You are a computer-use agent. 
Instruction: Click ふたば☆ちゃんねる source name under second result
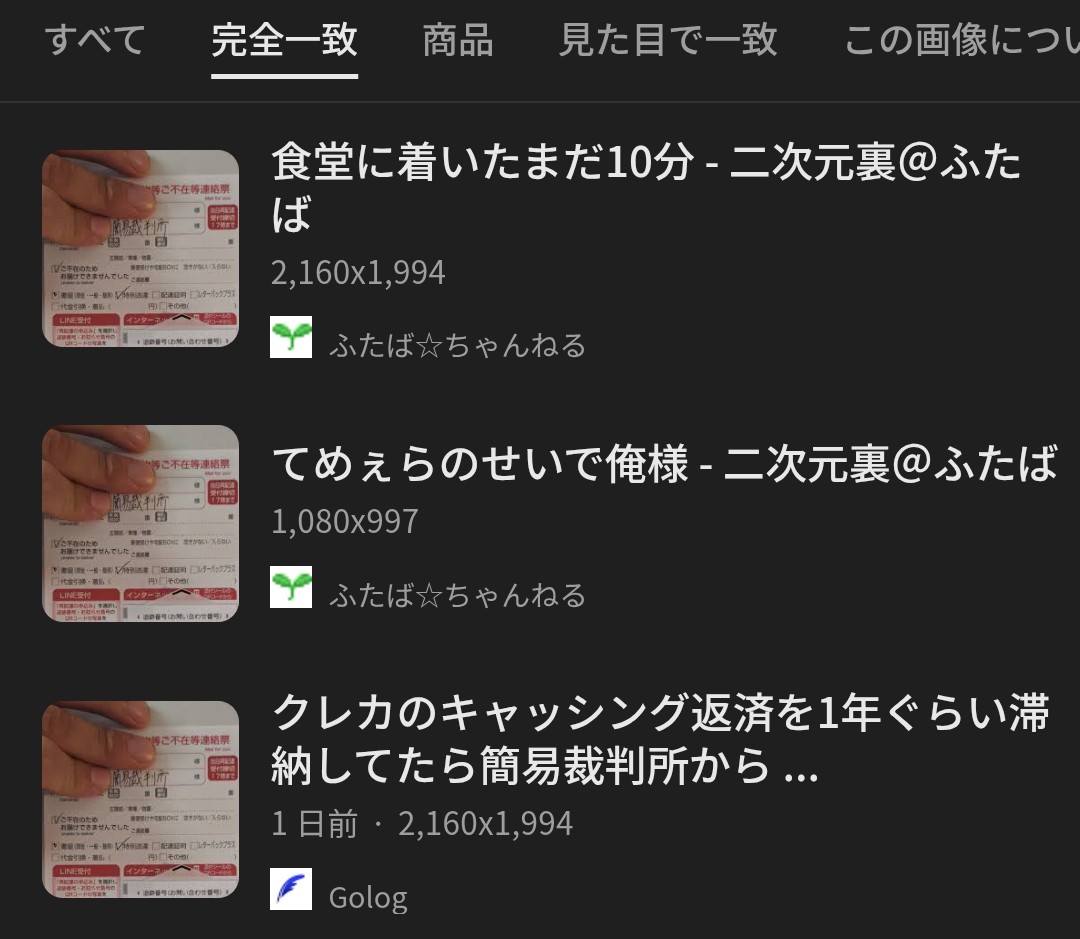point(457,595)
